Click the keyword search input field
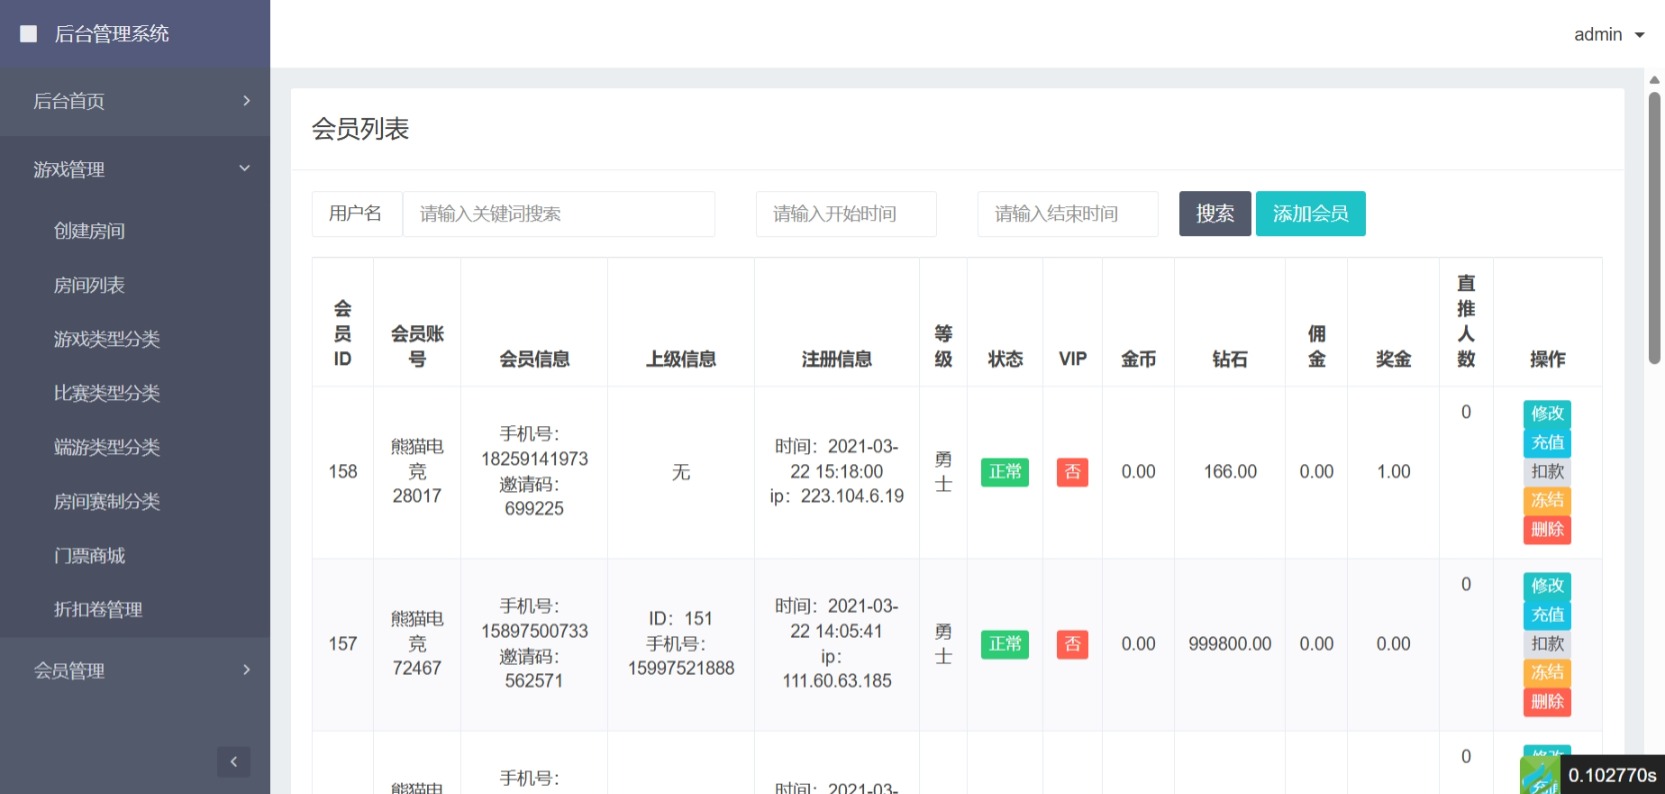 [x=558, y=214]
